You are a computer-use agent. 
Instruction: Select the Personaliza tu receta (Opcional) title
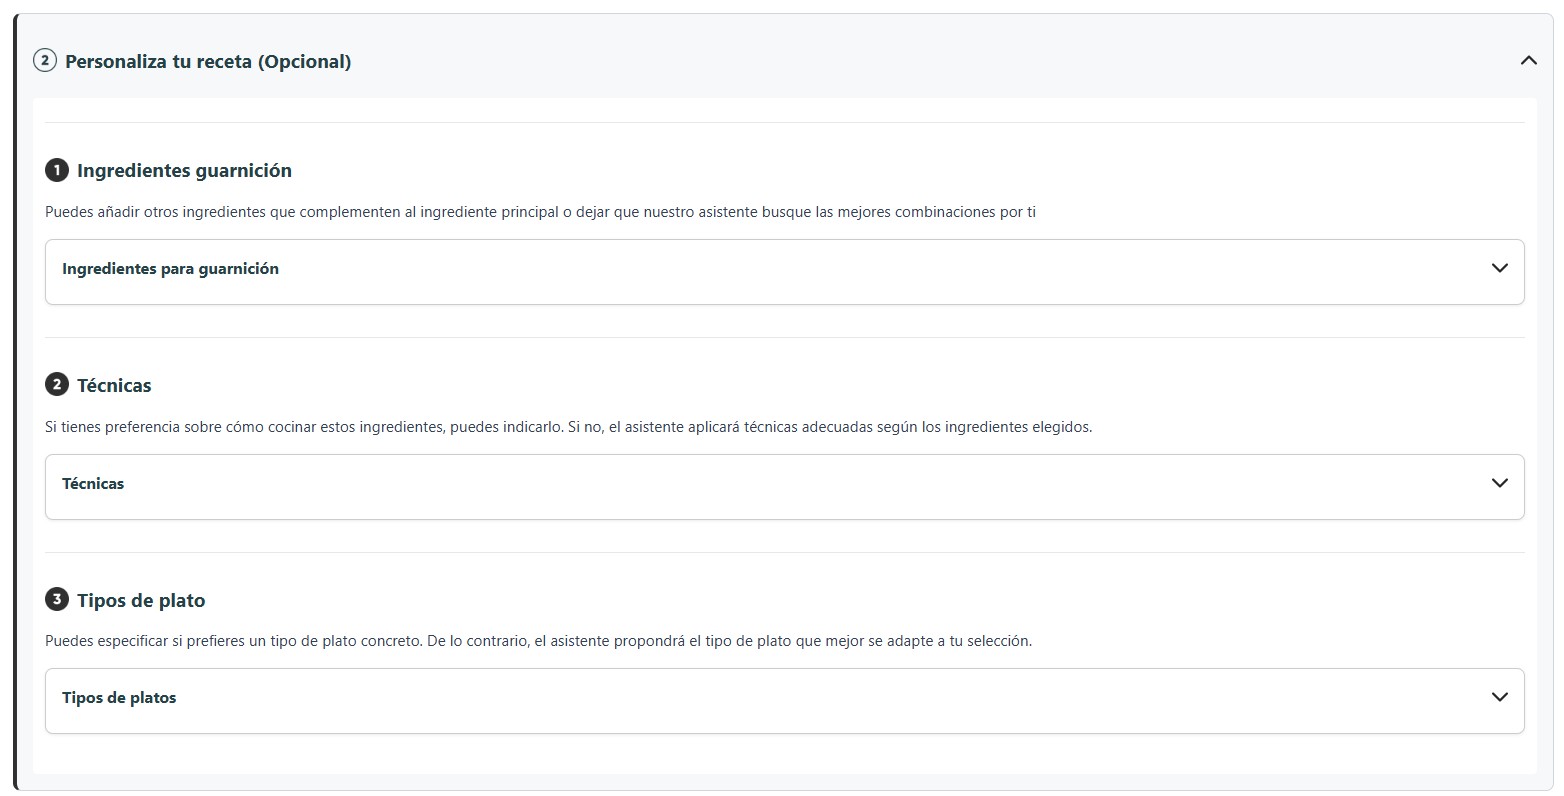click(x=208, y=61)
